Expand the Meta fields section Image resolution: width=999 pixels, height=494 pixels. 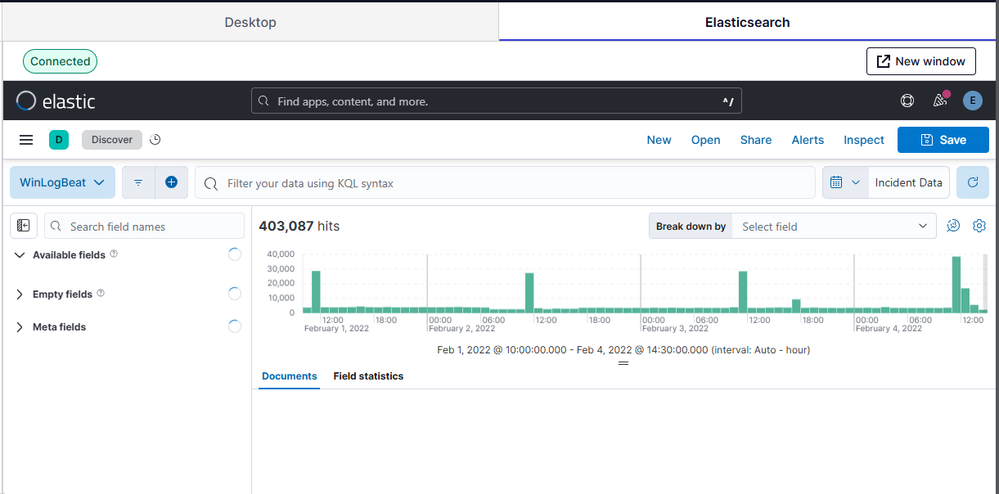click(20, 327)
